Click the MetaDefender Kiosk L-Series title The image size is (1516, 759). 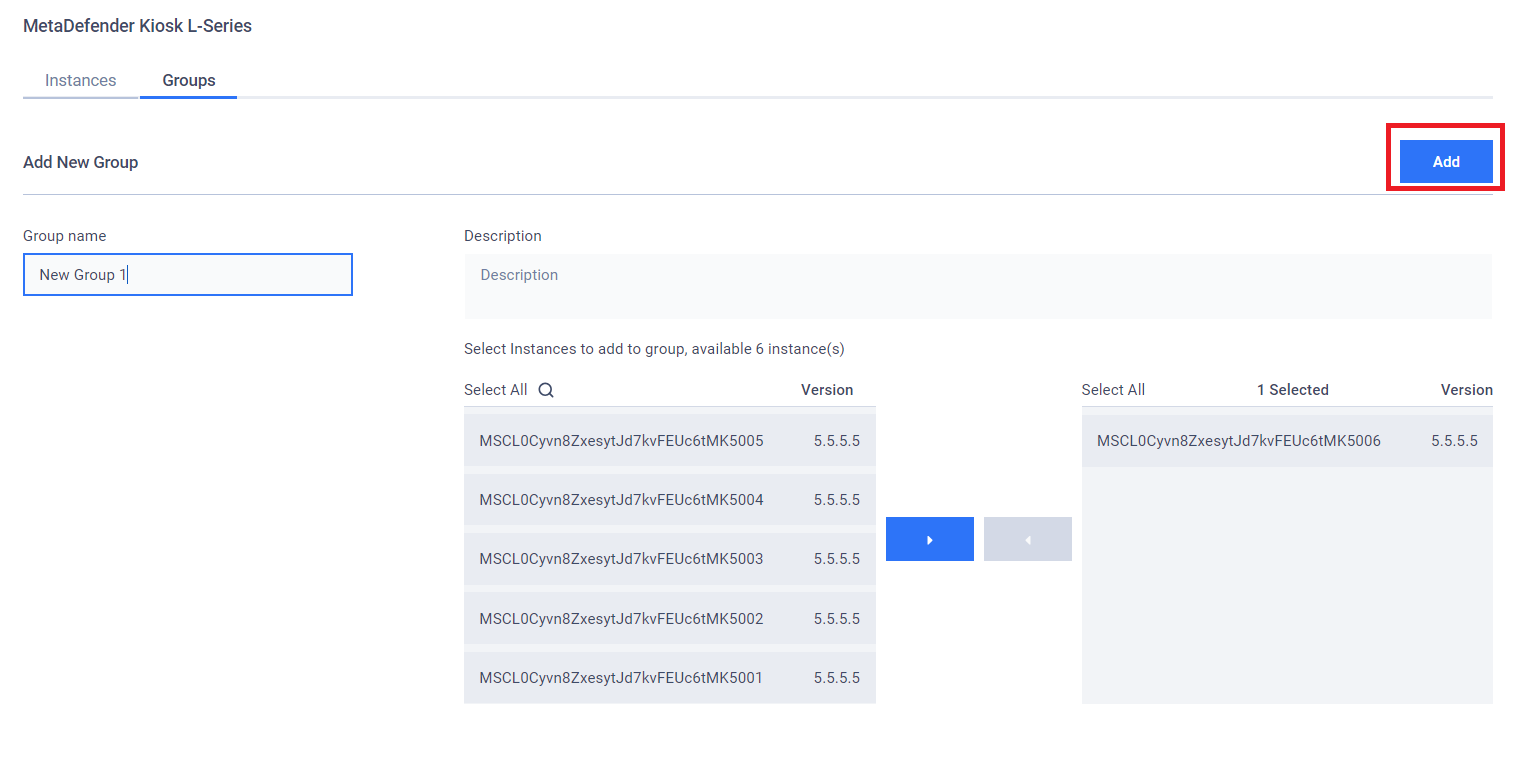pos(137,26)
